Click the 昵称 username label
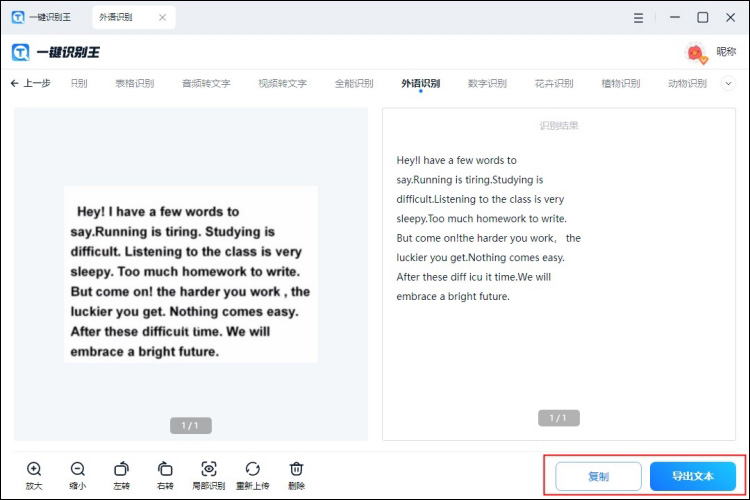Viewport: 750px width, 500px height. pyautogui.click(x=726, y=51)
